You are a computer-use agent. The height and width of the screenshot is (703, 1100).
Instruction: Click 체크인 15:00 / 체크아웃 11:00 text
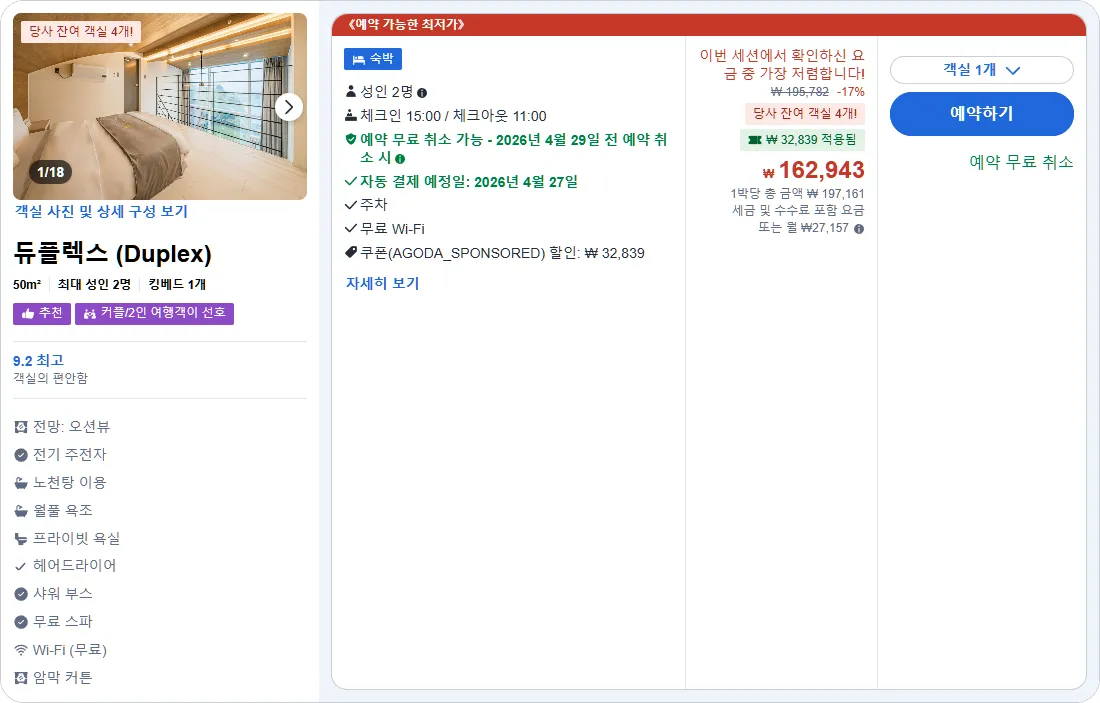(x=453, y=116)
